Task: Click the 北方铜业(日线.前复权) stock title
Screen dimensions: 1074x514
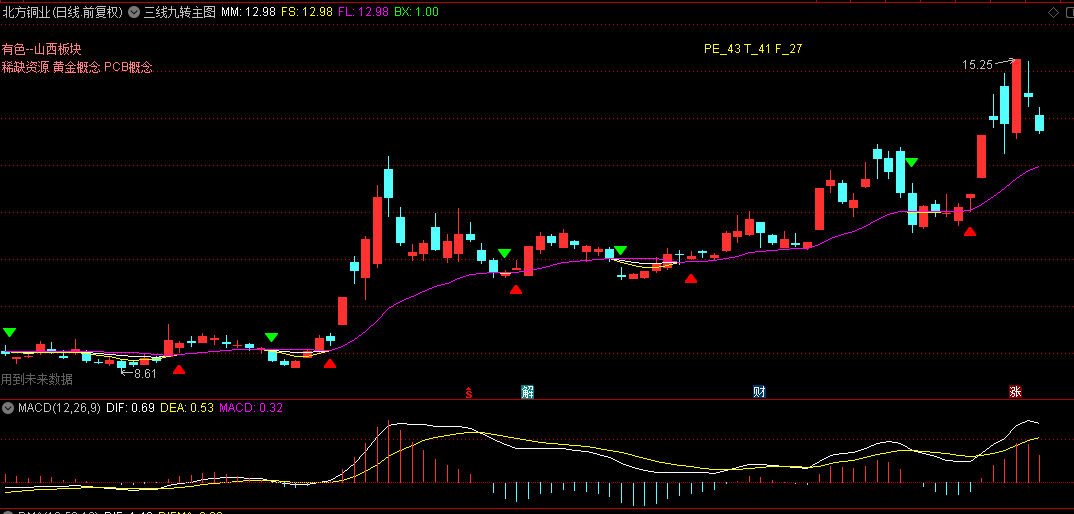Action: [x=62, y=12]
